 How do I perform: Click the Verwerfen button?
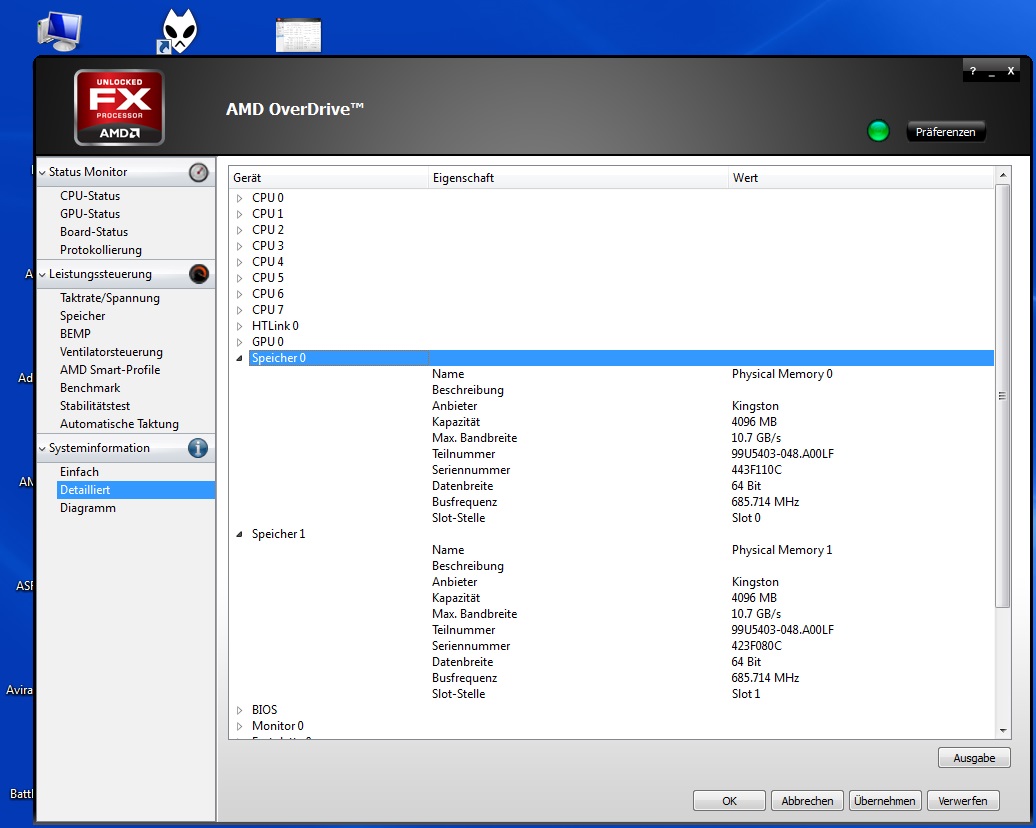963,801
